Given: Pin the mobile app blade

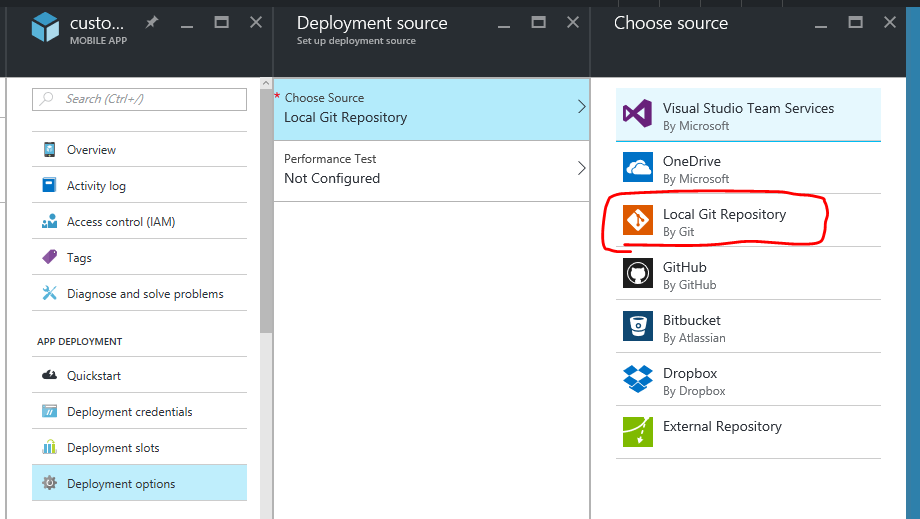Looking at the screenshot, I should coord(152,22).
